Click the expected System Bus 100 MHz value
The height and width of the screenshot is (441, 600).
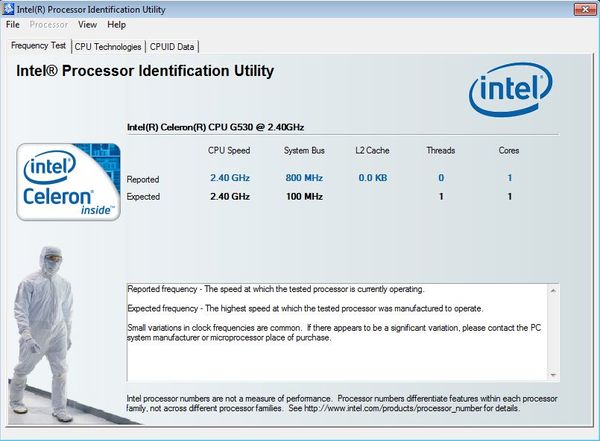(303, 197)
